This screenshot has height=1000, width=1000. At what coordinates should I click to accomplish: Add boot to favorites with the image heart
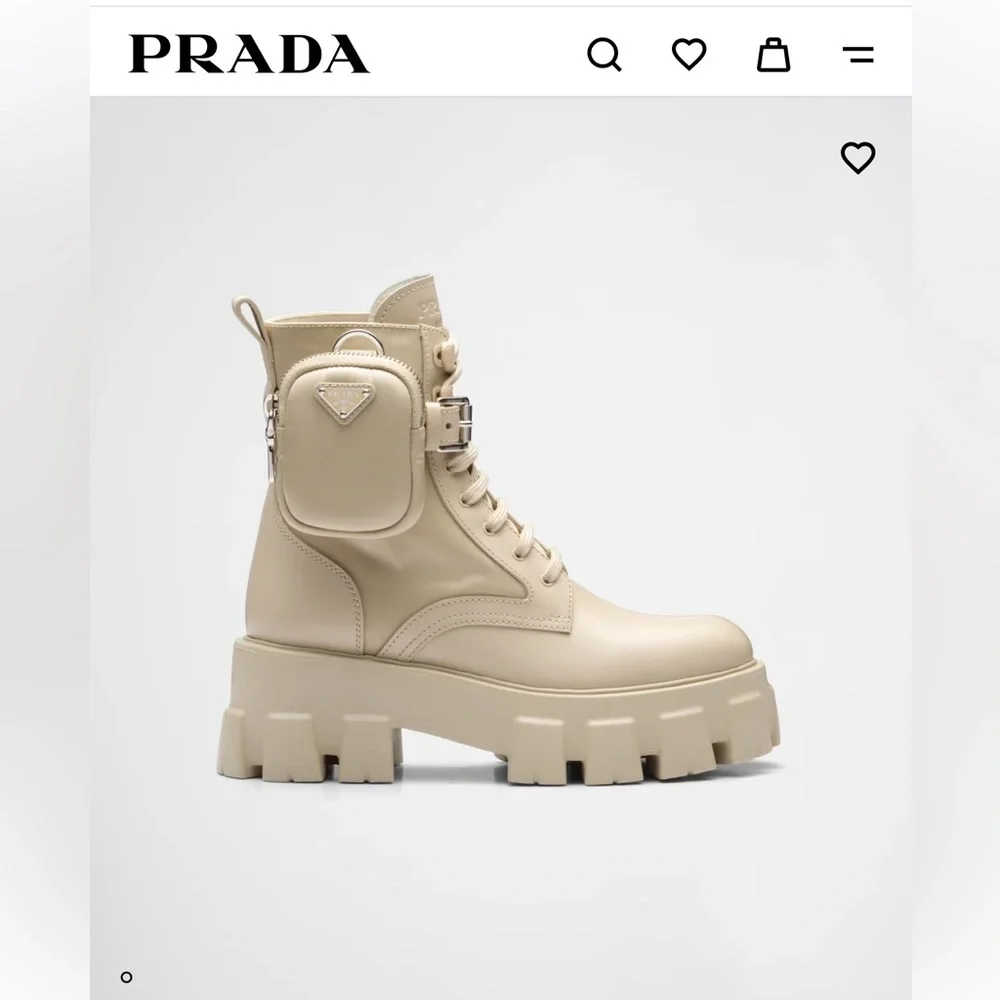858,158
